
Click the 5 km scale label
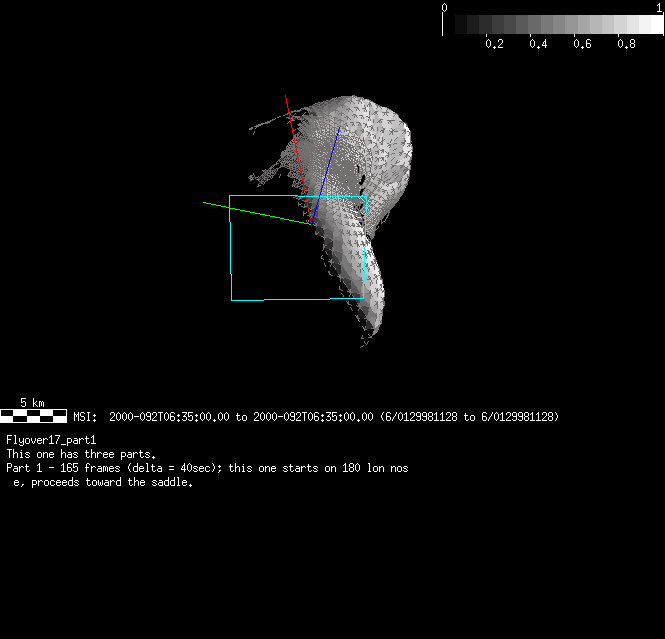point(32,403)
